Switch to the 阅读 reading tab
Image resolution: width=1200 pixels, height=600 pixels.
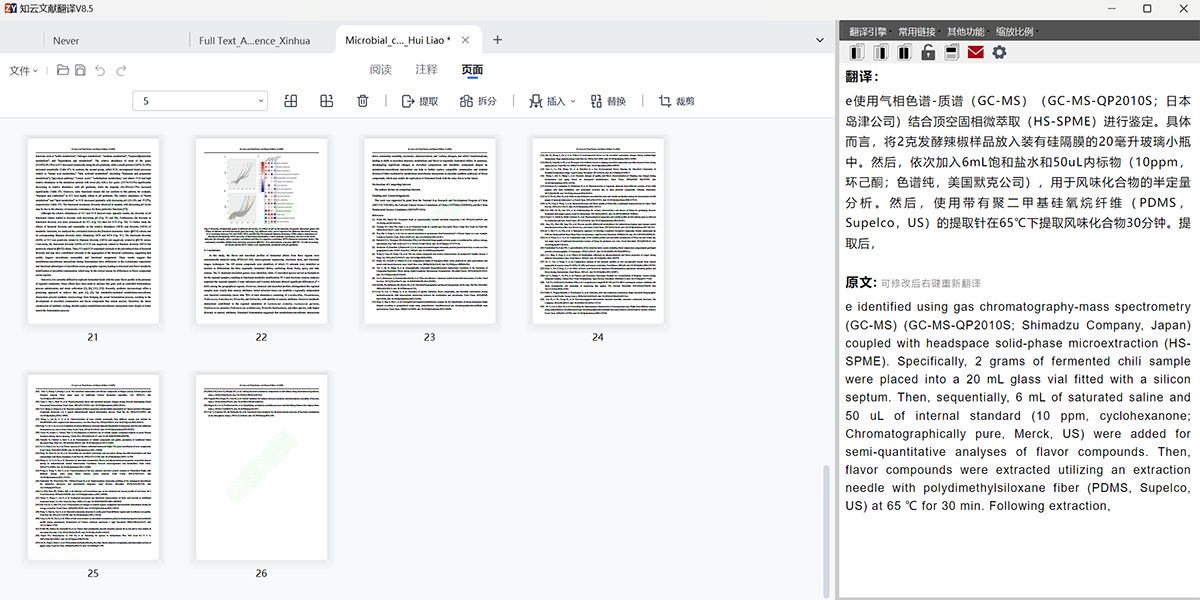380,70
